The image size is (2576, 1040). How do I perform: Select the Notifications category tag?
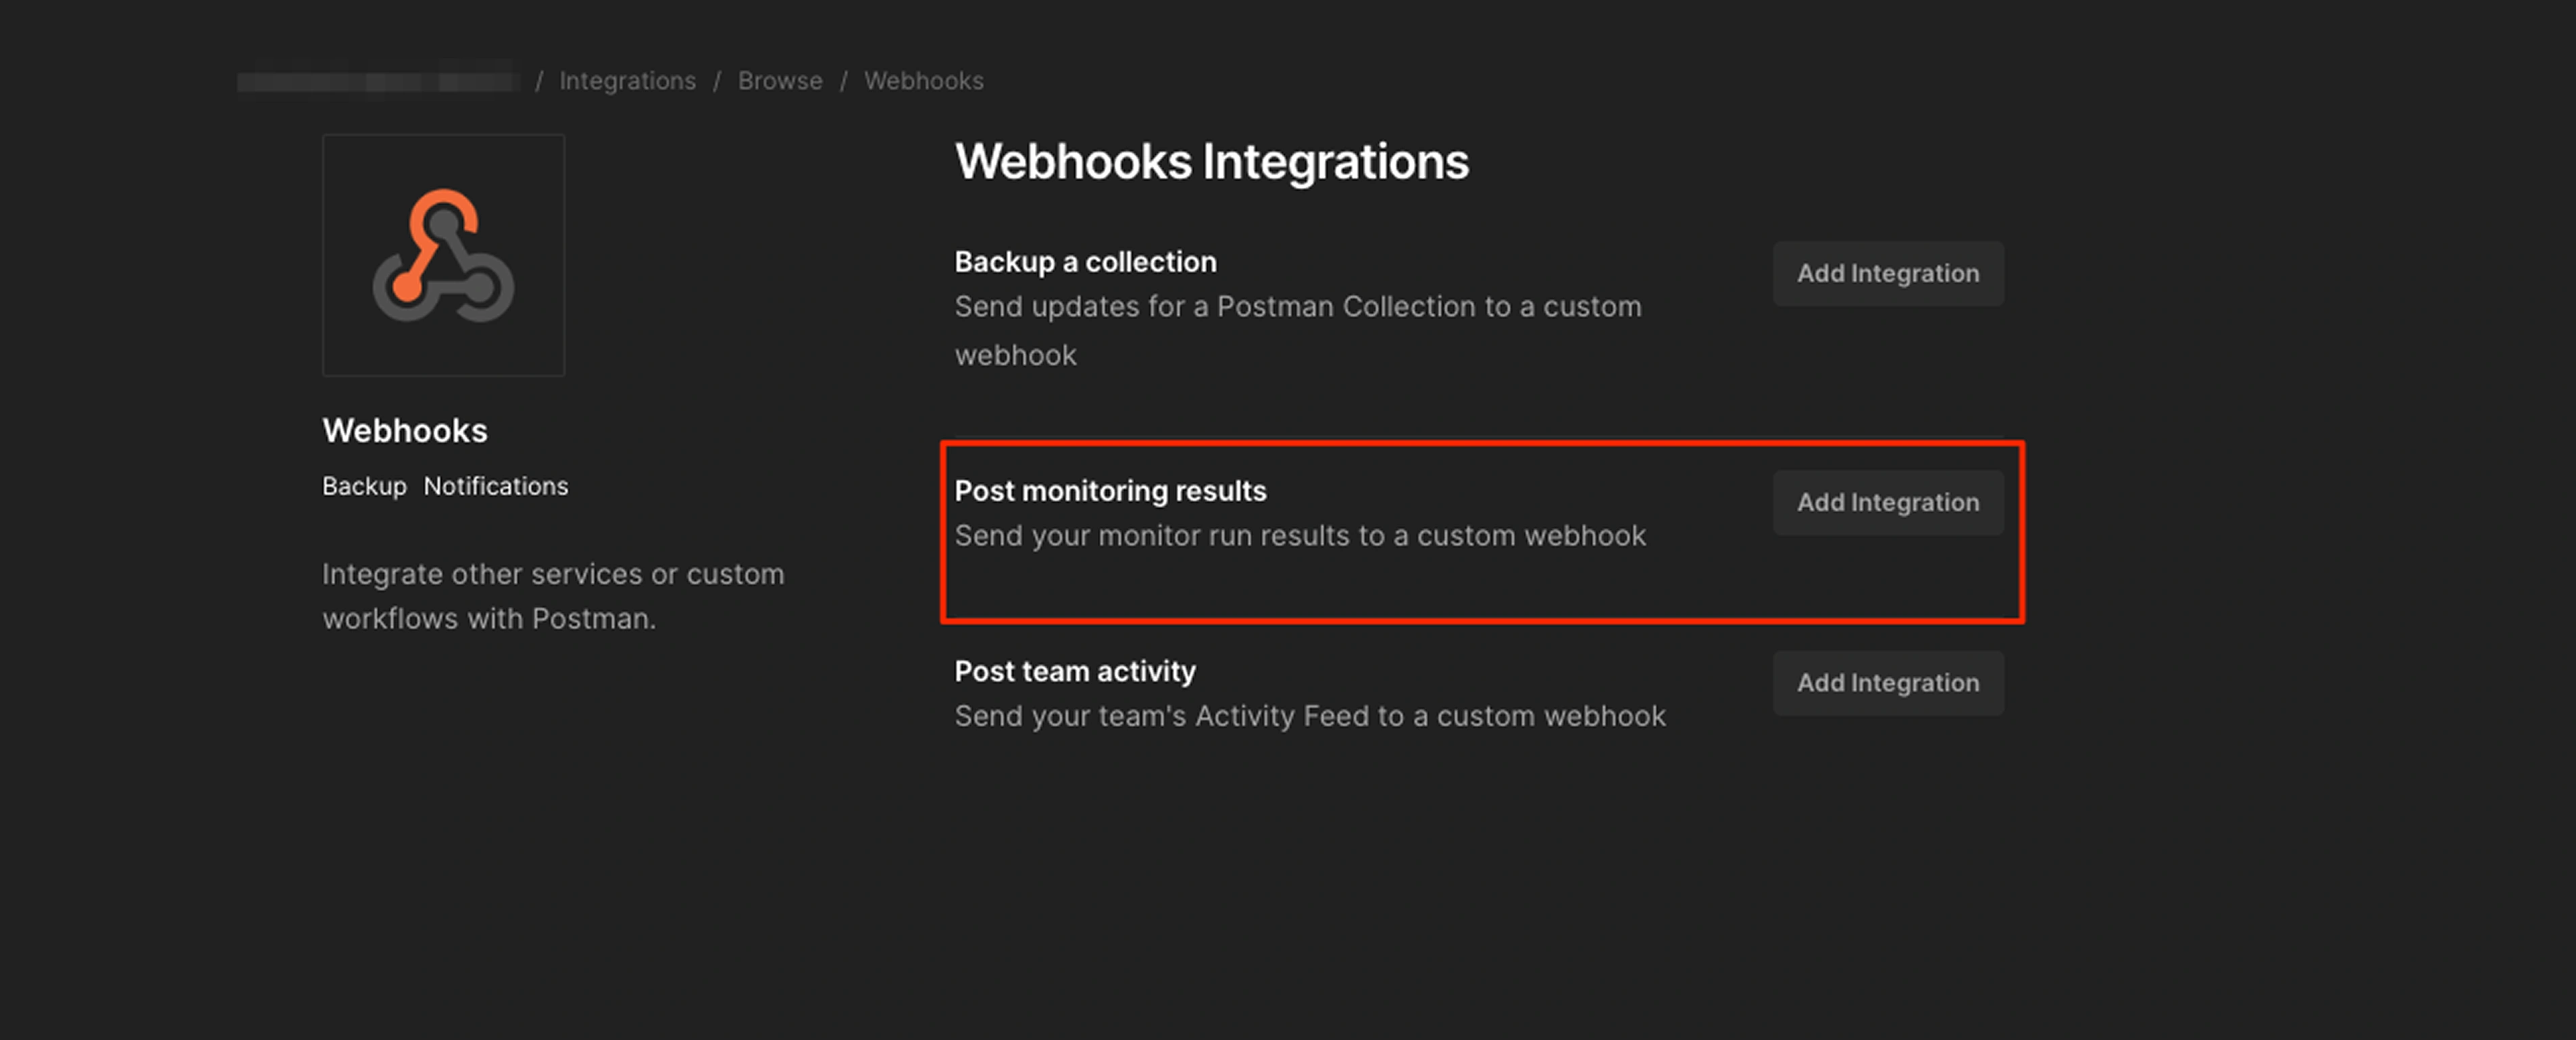point(495,486)
